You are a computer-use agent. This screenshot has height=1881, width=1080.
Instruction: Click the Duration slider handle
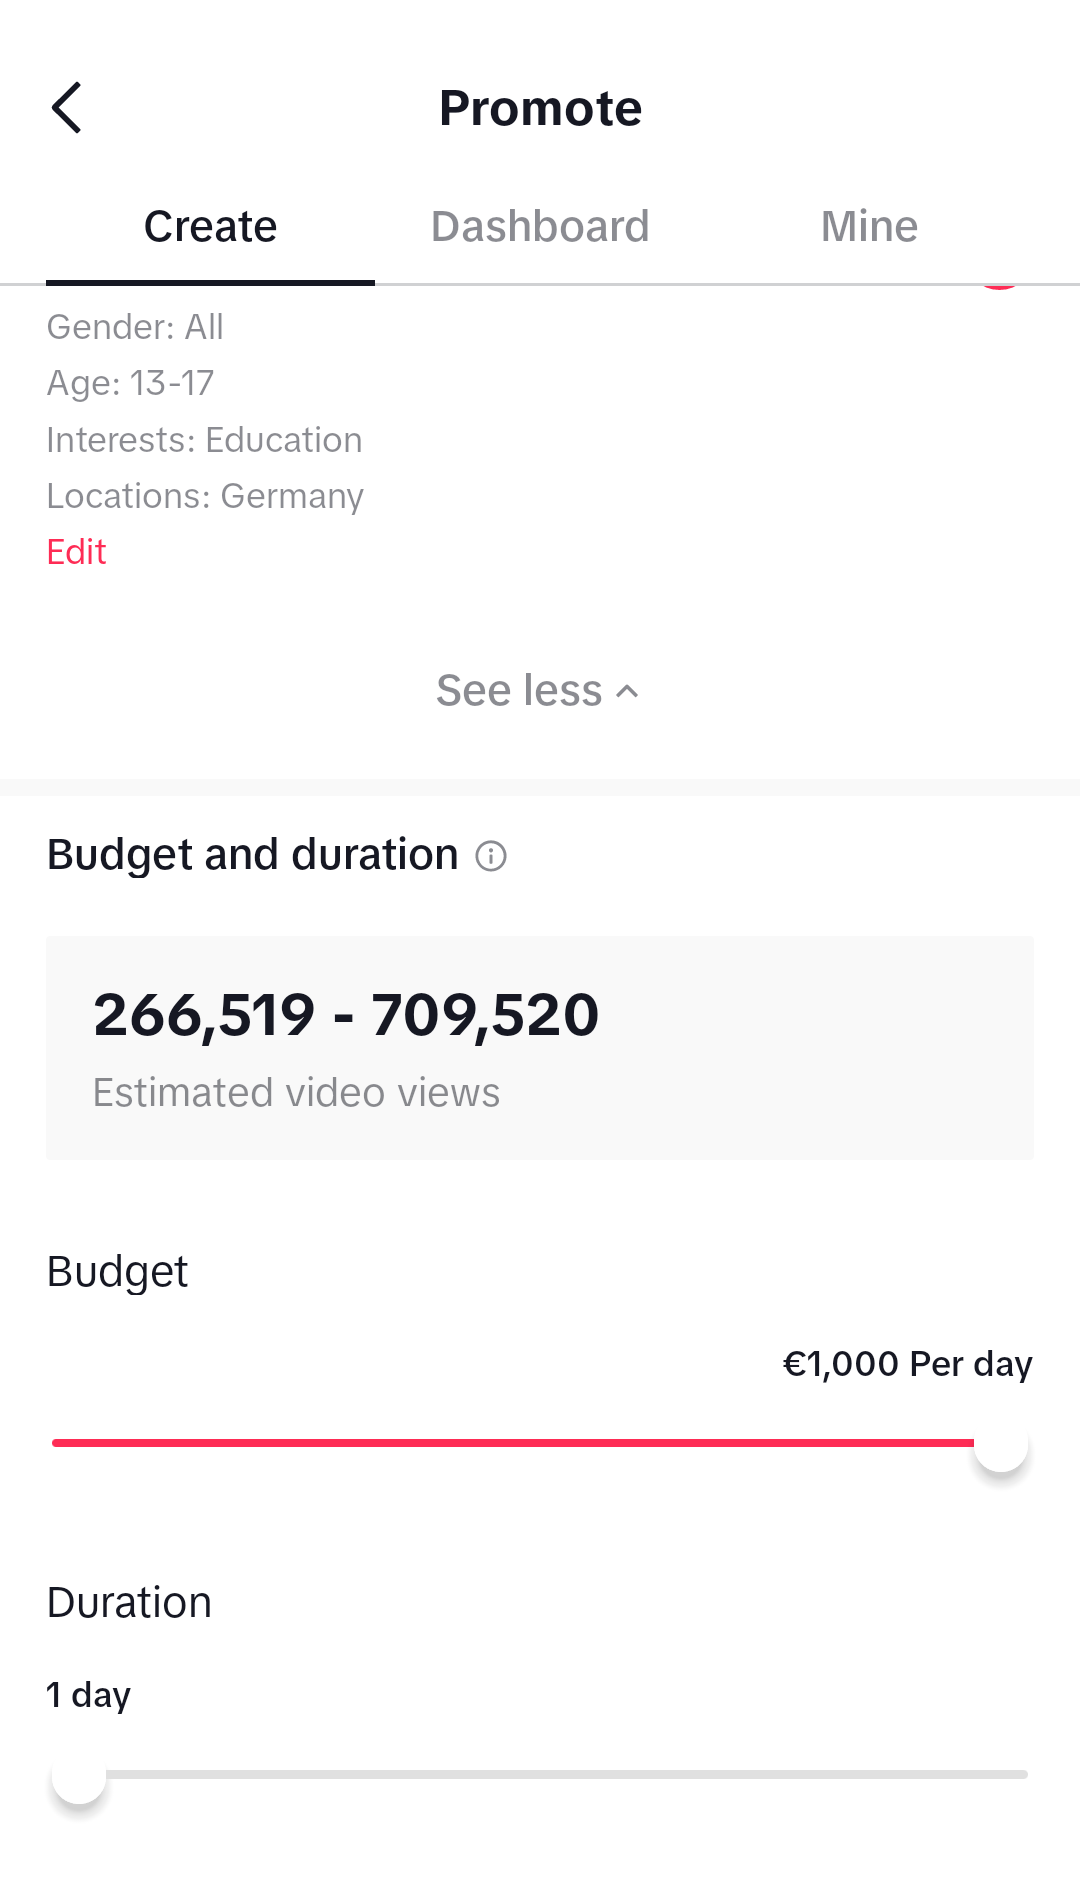79,1776
